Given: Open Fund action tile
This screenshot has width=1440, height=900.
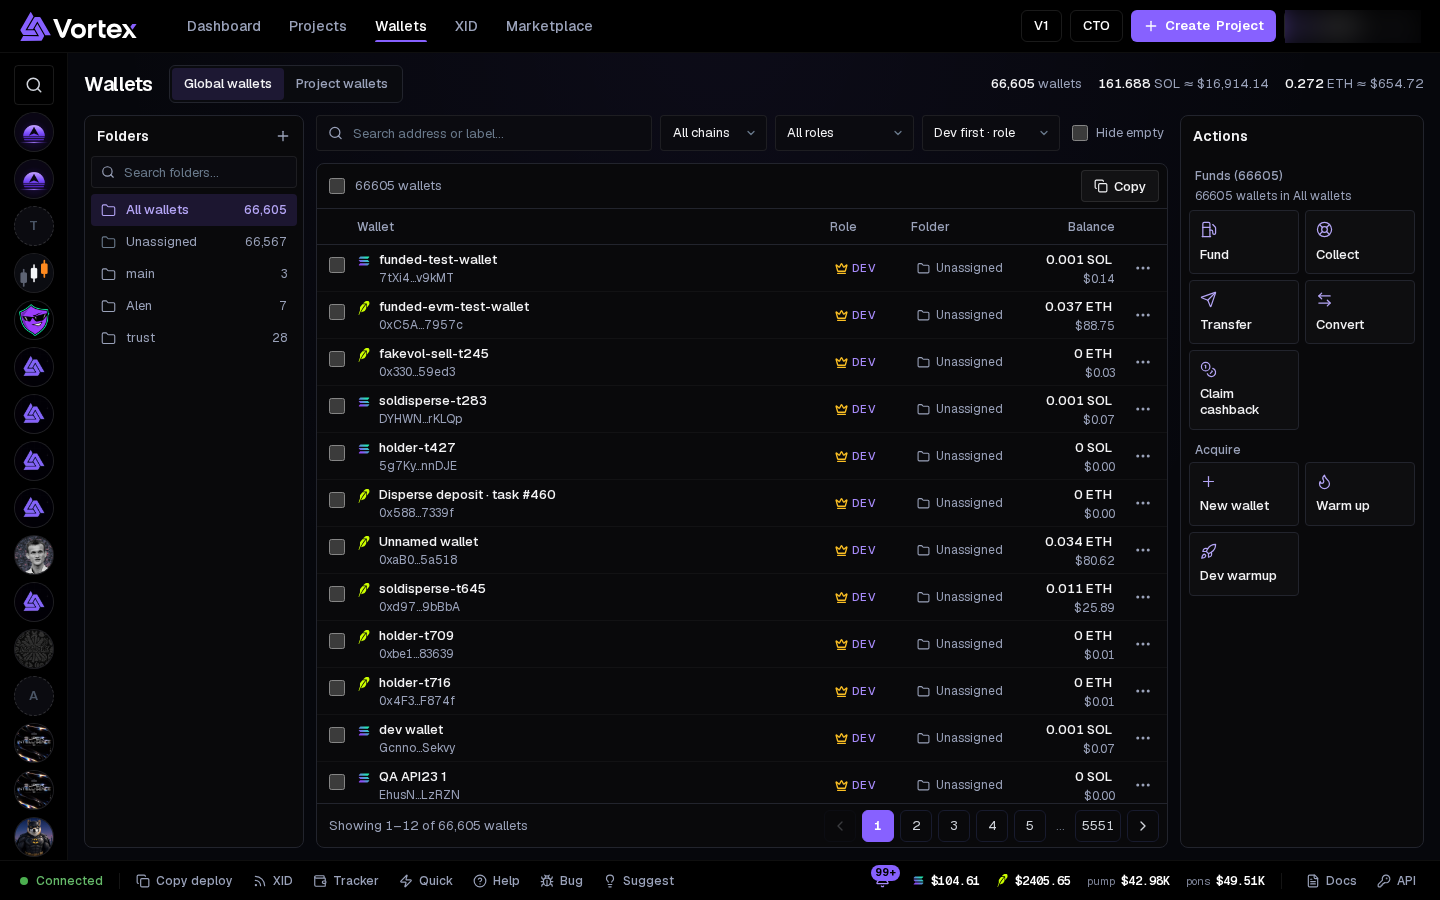Looking at the screenshot, I should [x=1243, y=242].
